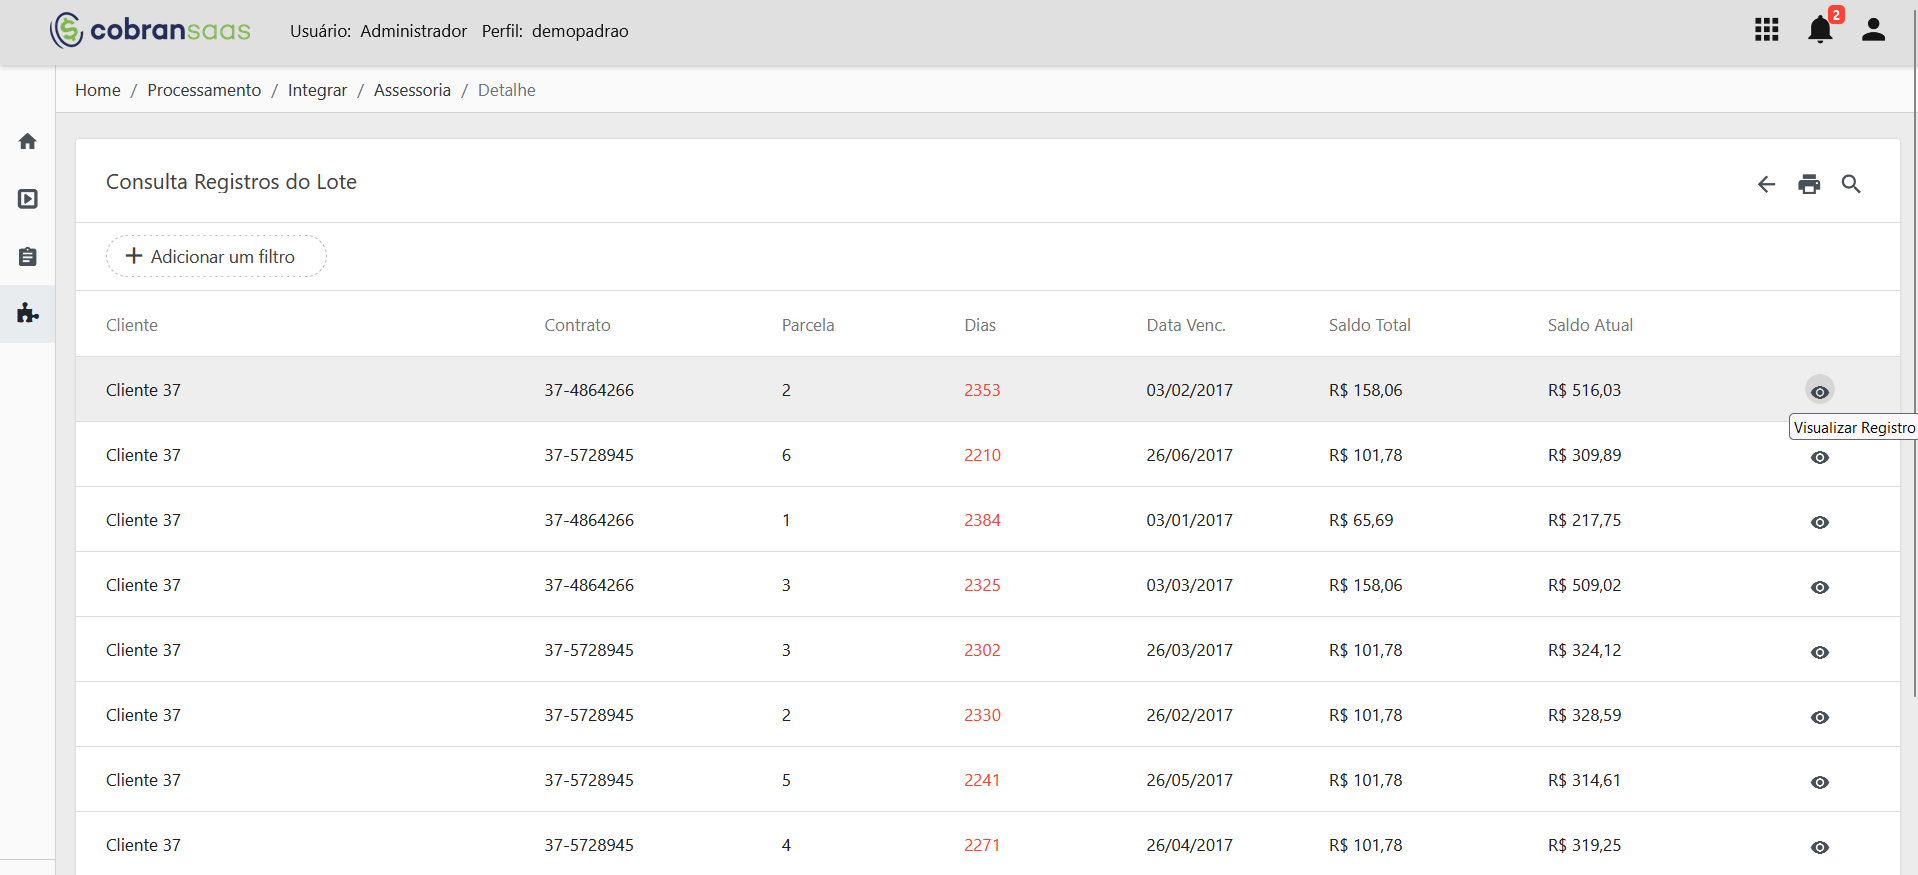Viewport: 1918px width, 875px height.
Task: Navigate to Processamento in breadcrumb
Action: click(x=204, y=90)
